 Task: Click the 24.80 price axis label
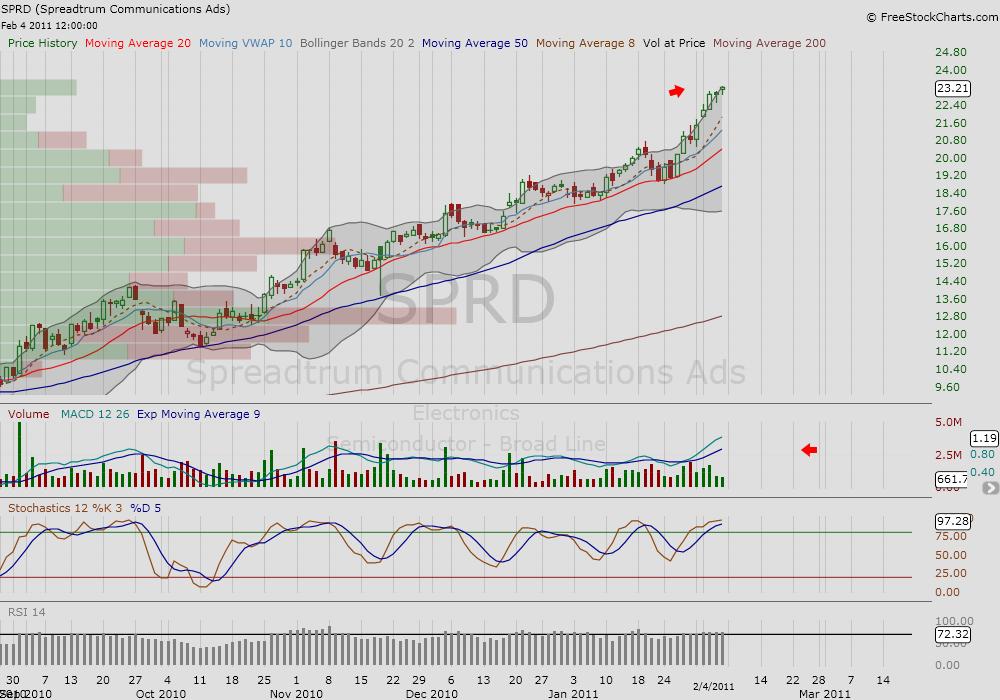click(x=951, y=52)
